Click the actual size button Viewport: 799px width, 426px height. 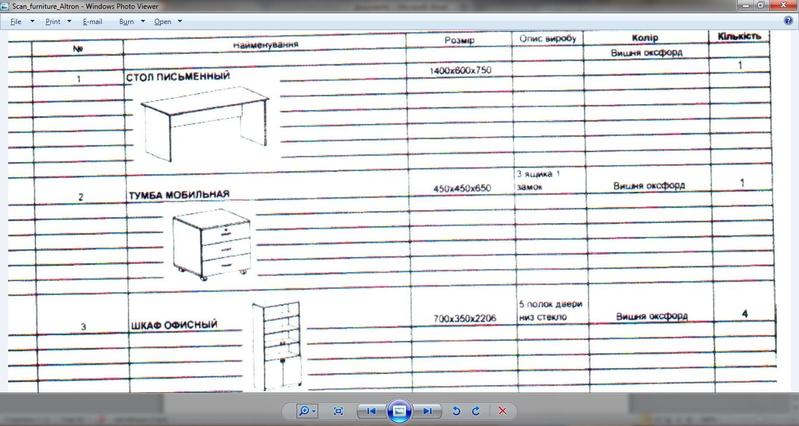[x=338, y=411]
